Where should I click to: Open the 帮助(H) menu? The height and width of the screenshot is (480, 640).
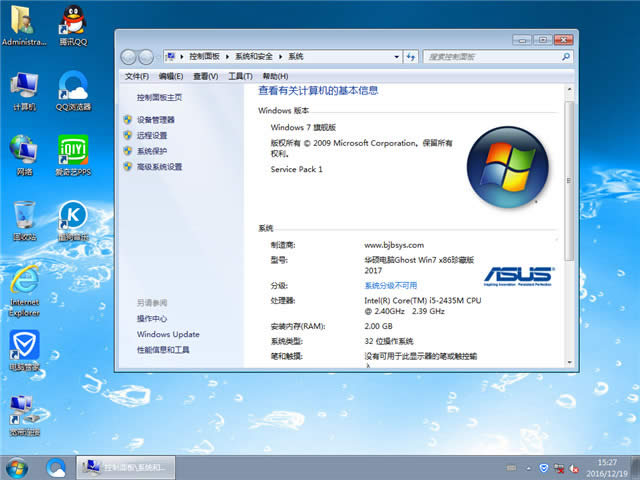click(275, 76)
